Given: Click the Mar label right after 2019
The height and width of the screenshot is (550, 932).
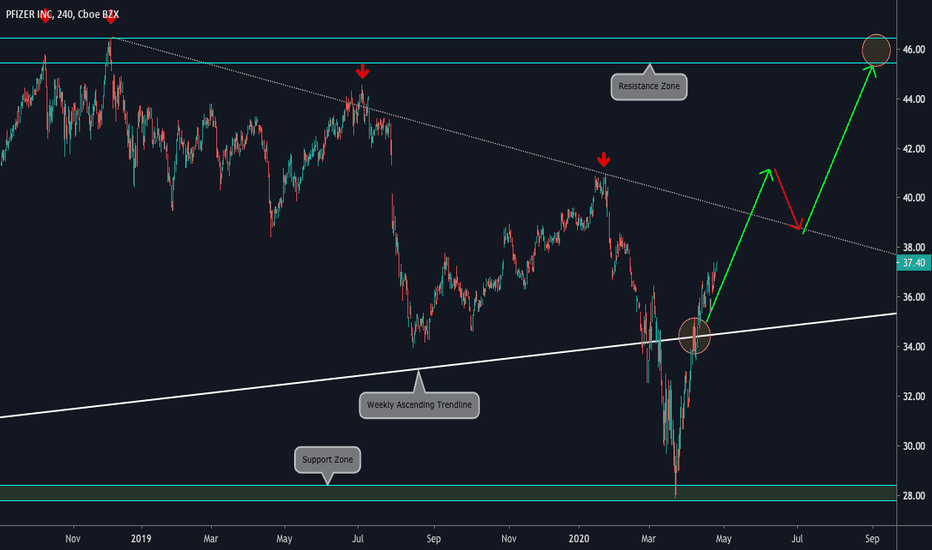Looking at the screenshot, I should (211, 539).
